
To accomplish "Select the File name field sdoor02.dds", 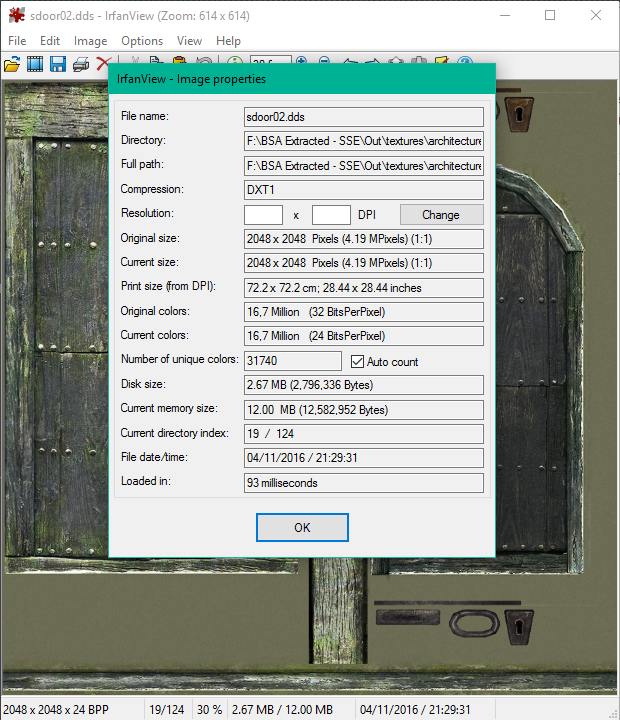I will [x=364, y=117].
